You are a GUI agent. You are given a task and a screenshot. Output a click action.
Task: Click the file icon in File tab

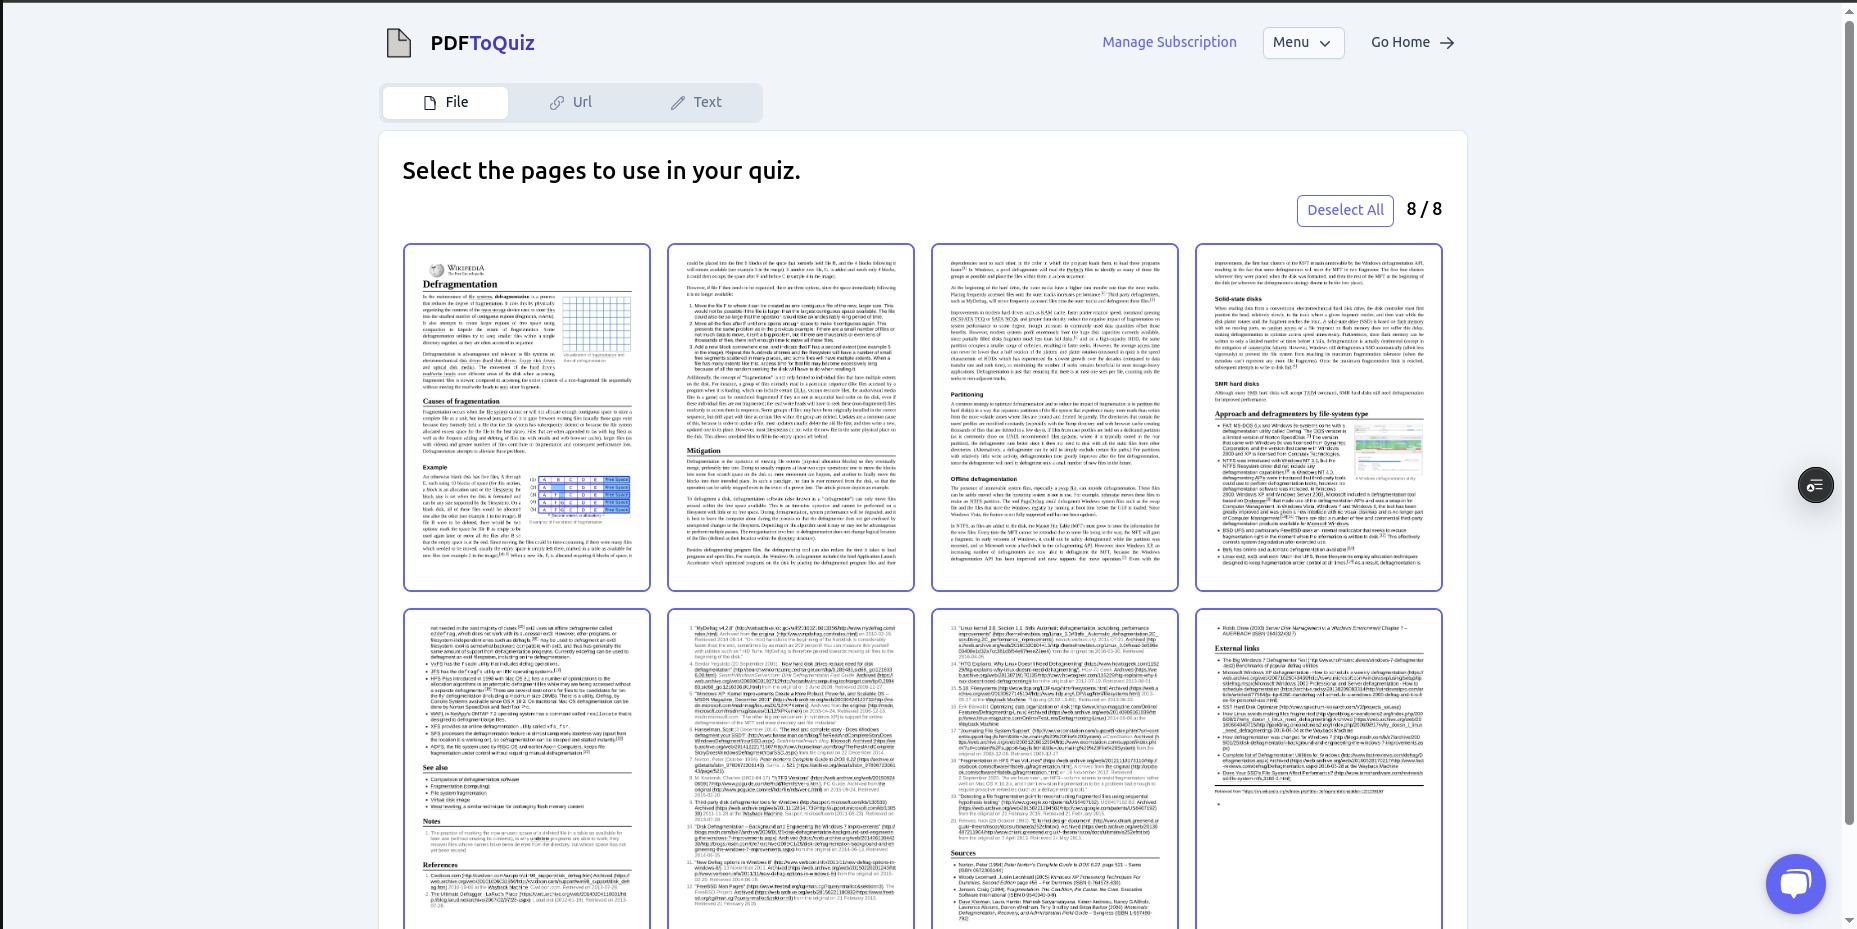(430, 103)
